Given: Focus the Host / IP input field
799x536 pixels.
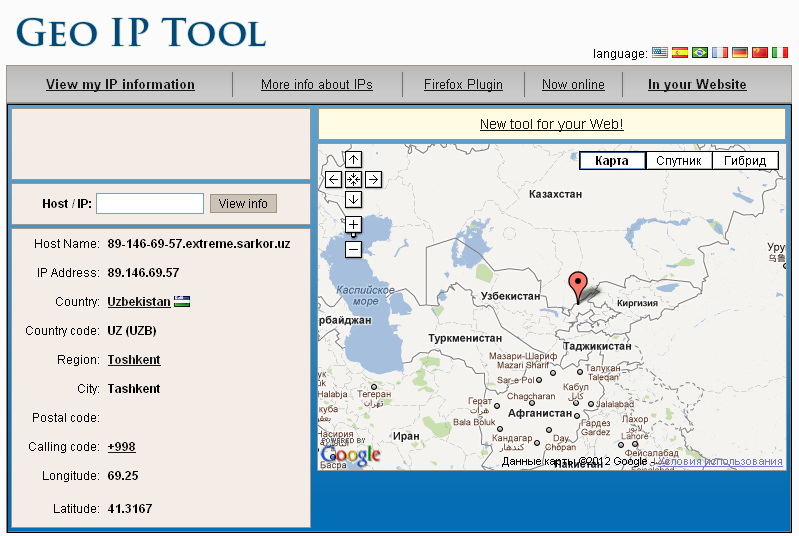Looking at the screenshot, I should point(150,203).
